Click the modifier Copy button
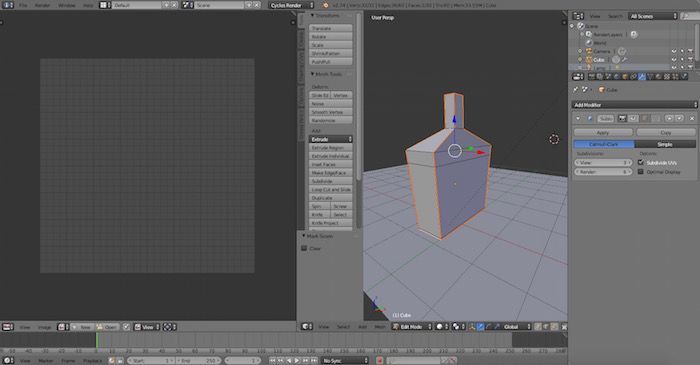This screenshot has width=700, height=365. 666,133
